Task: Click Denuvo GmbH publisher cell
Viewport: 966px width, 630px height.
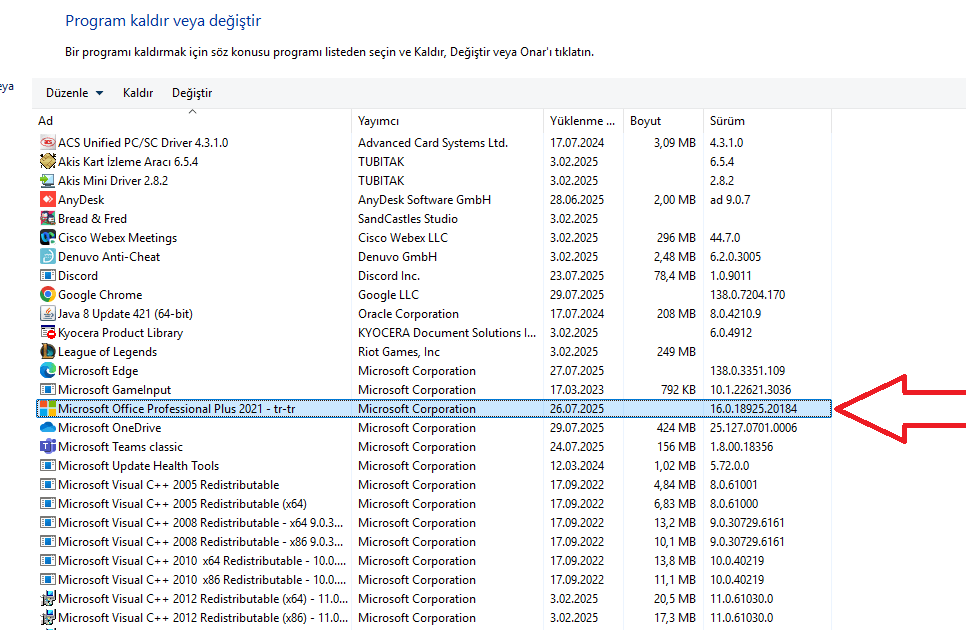Action: click(x=397, y=257)
